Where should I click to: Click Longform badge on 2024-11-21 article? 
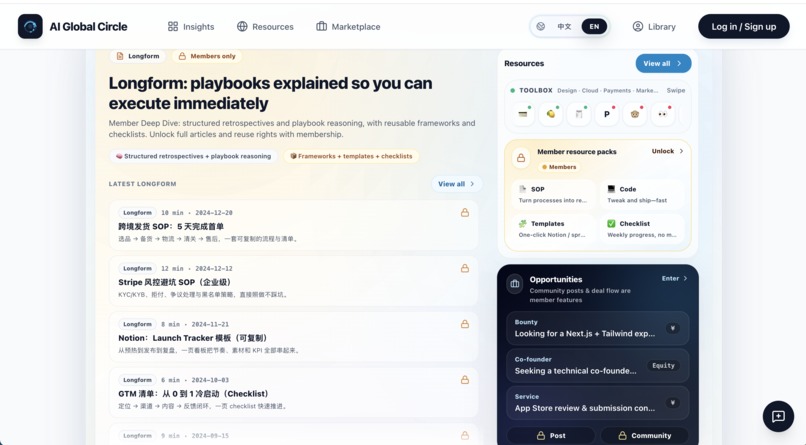click(x=137, y=324)
